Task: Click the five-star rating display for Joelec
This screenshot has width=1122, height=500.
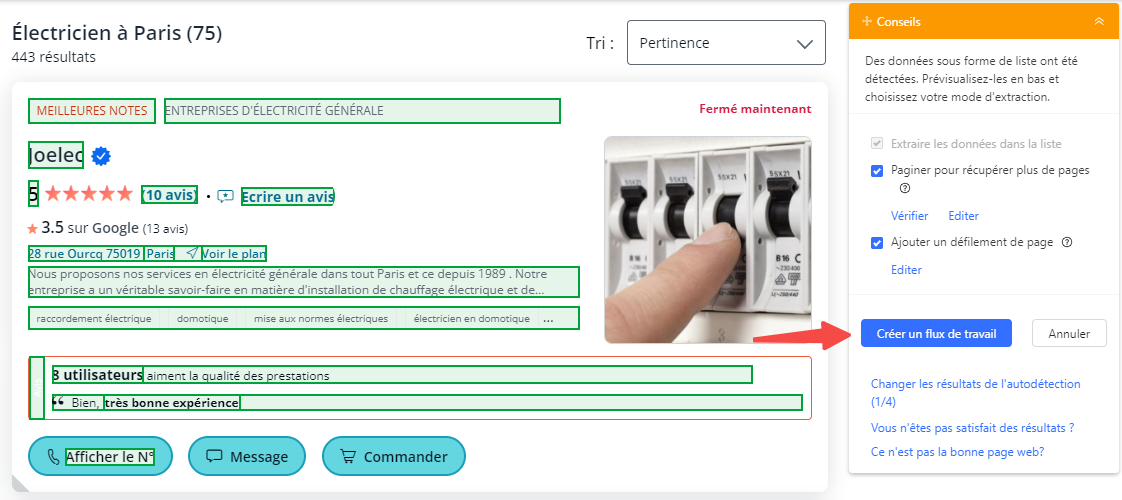Action: 88,194
